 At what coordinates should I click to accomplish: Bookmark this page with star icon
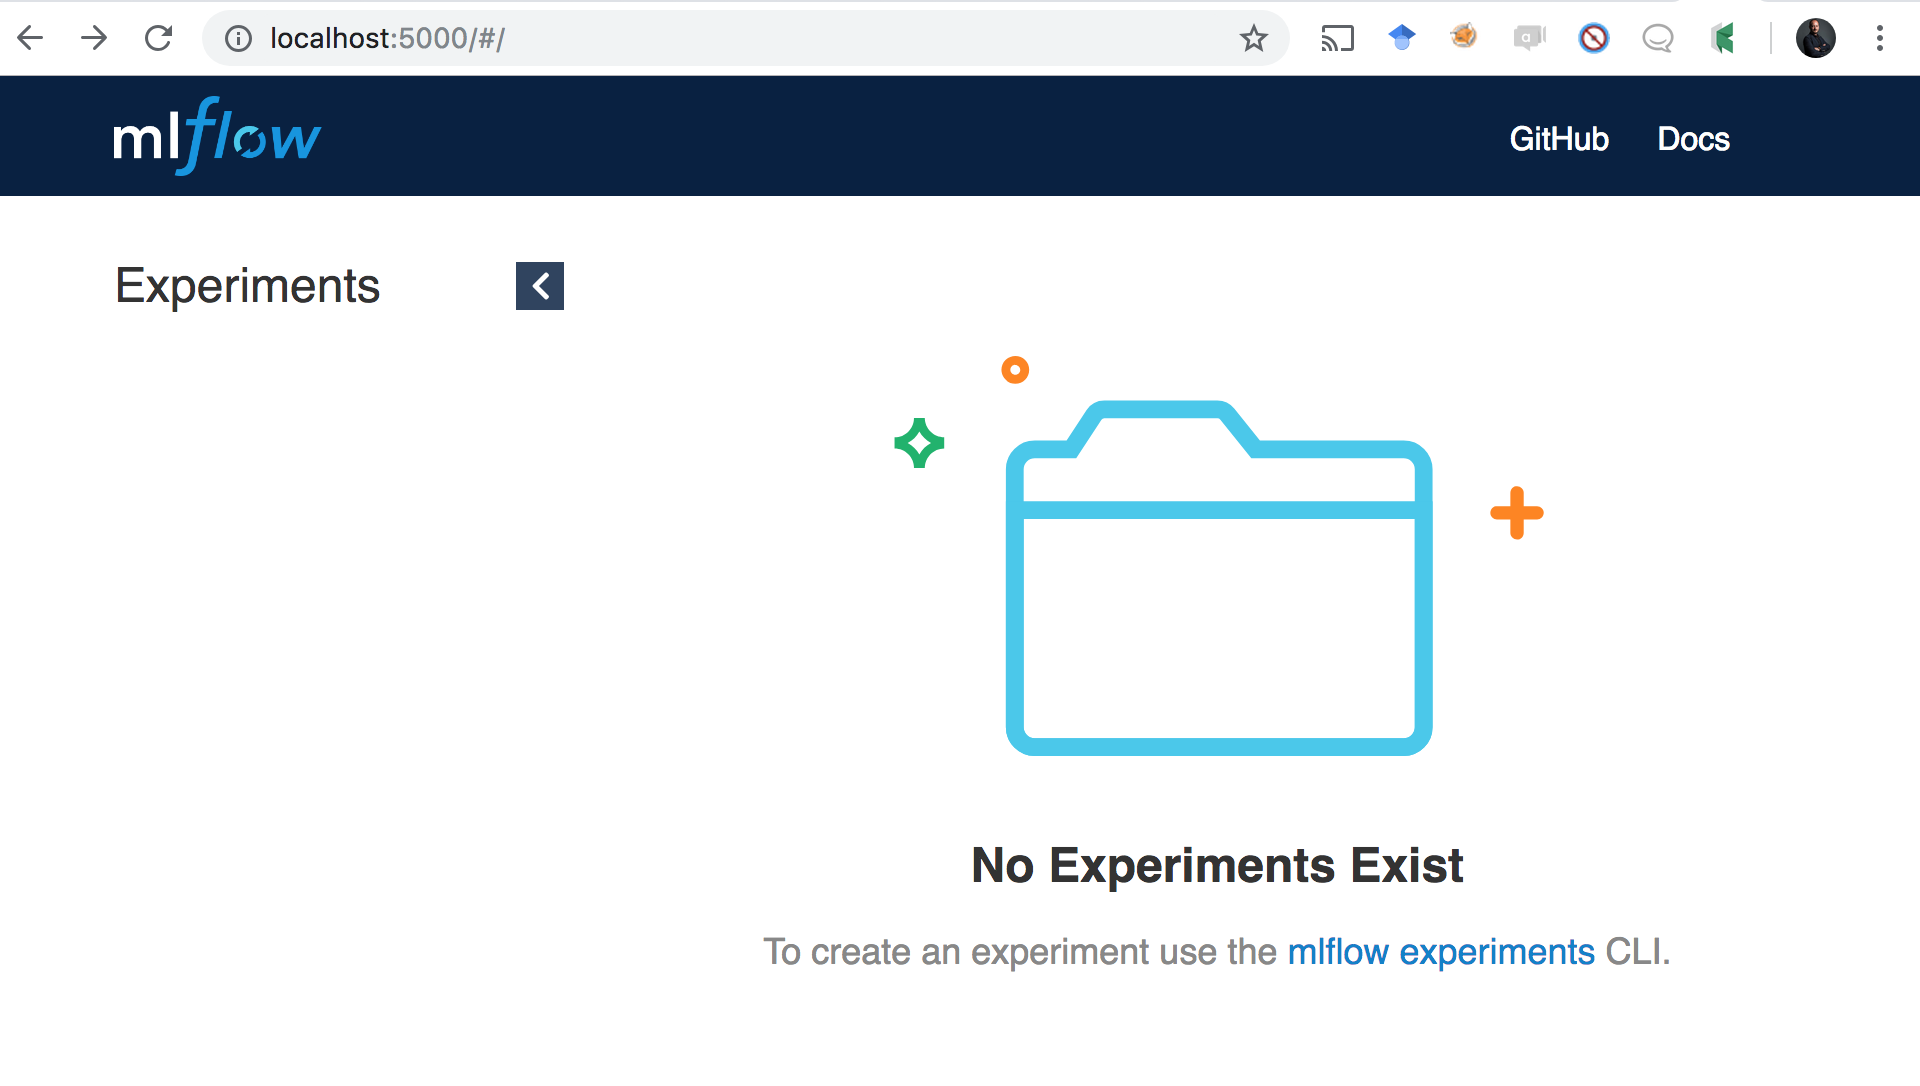1253,38
